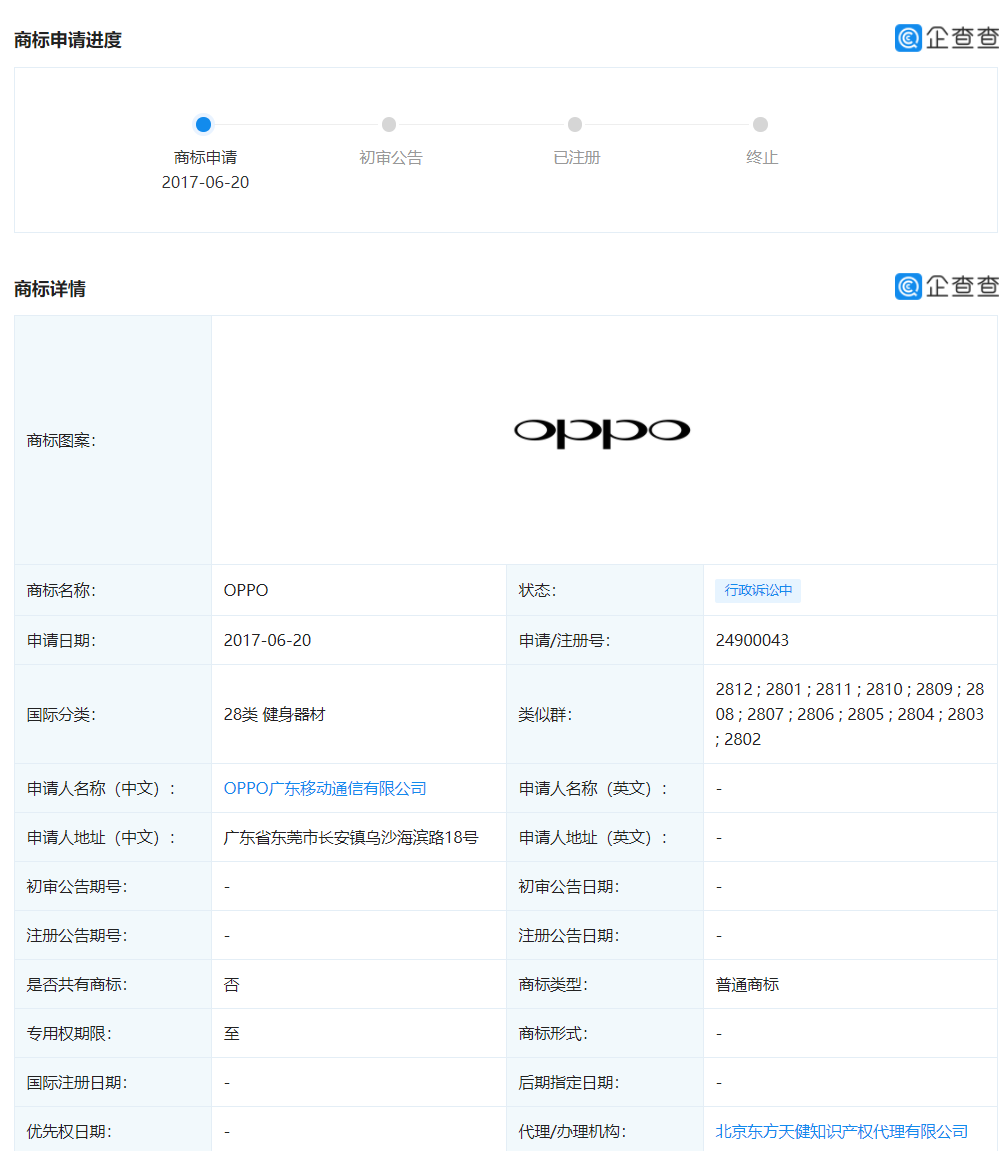Click the 初审公告 progress step dot
Viewport: 1005px width, 1151px height.
pos(389,124)
